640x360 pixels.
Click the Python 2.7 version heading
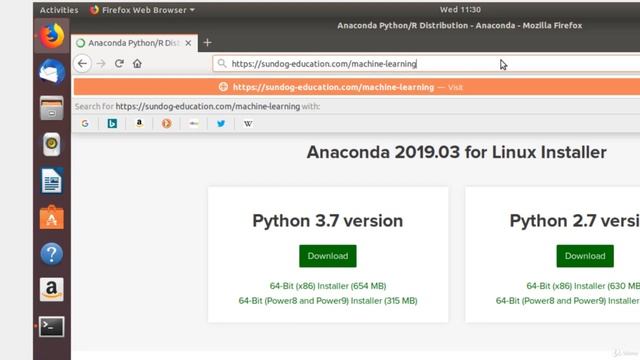click(x=575, y=221)
